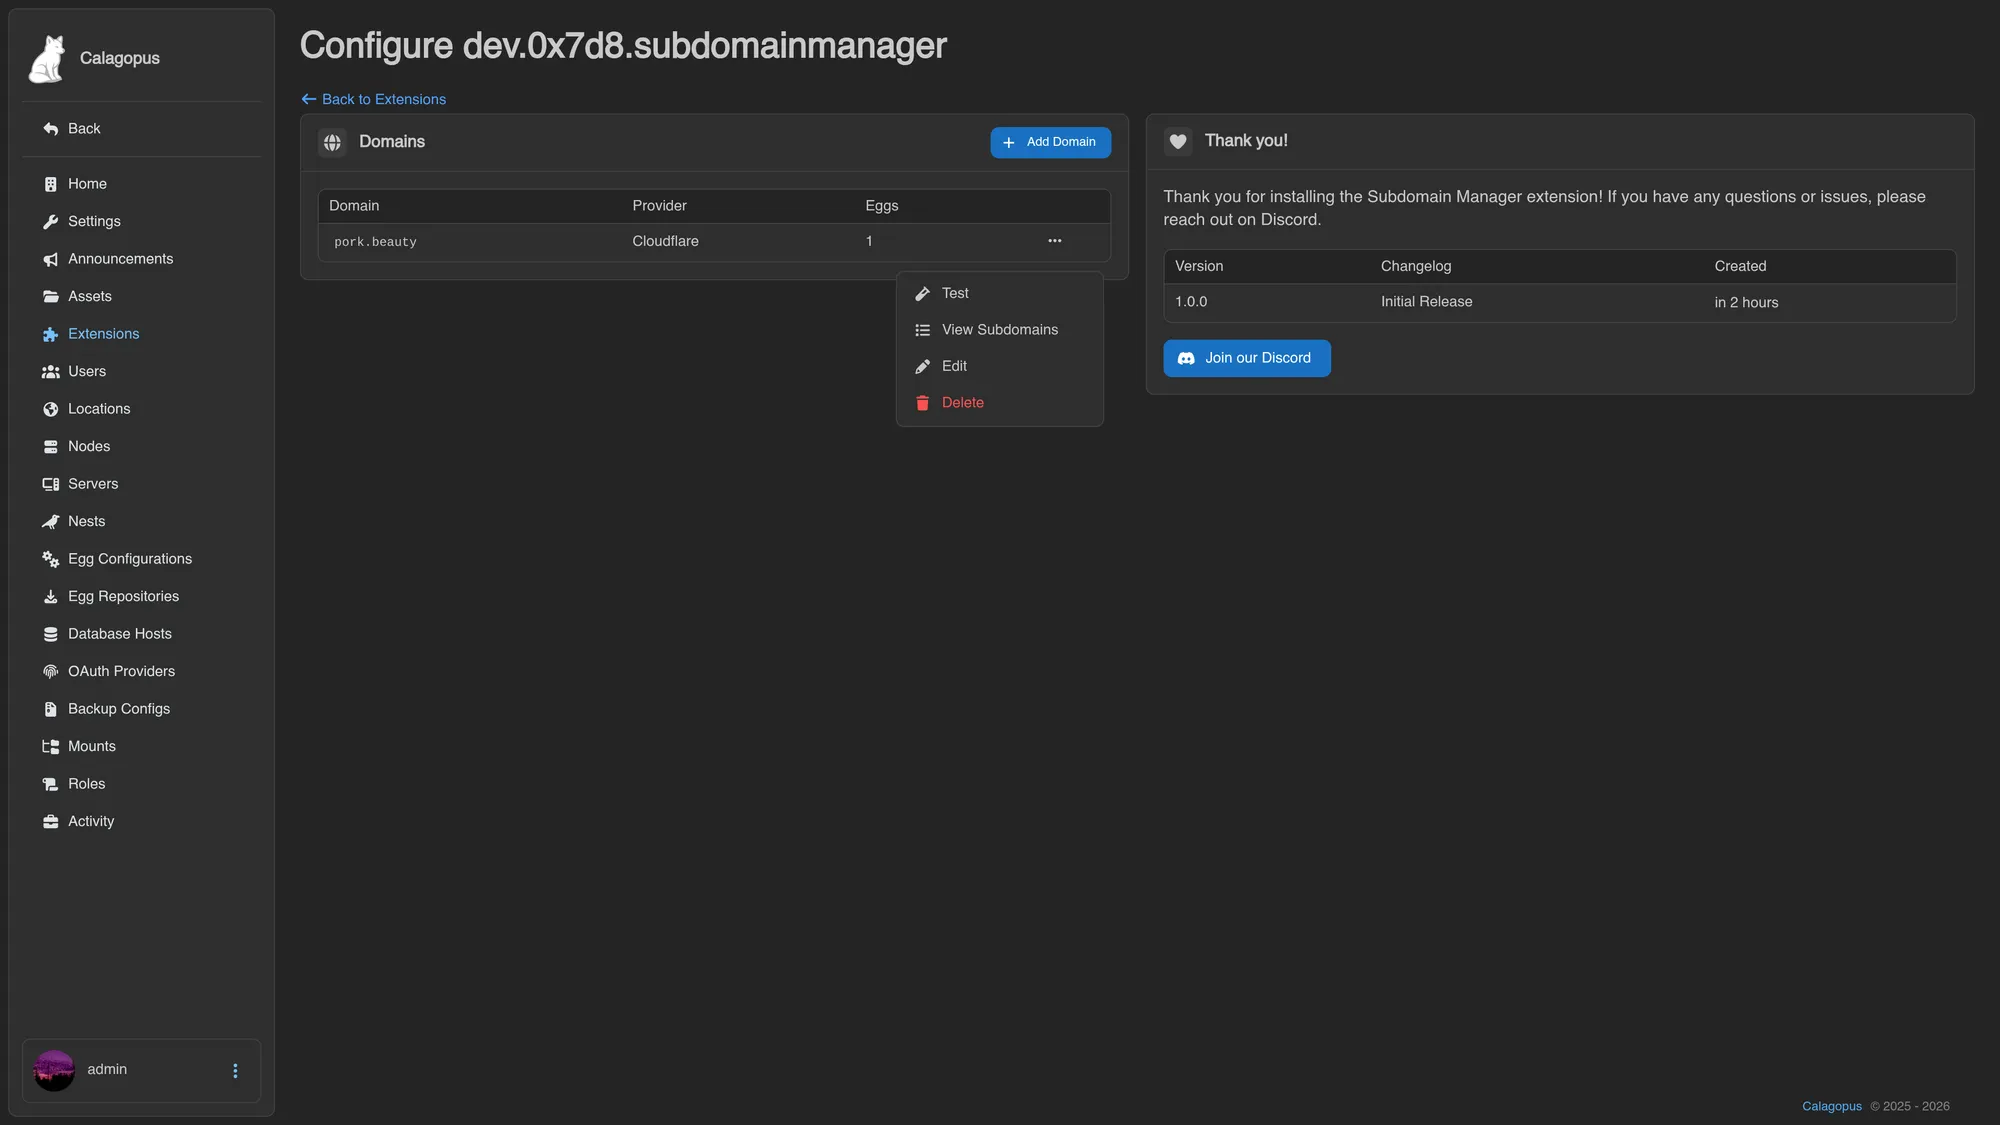Click the Back sidebar link

[x=141, y=129]
